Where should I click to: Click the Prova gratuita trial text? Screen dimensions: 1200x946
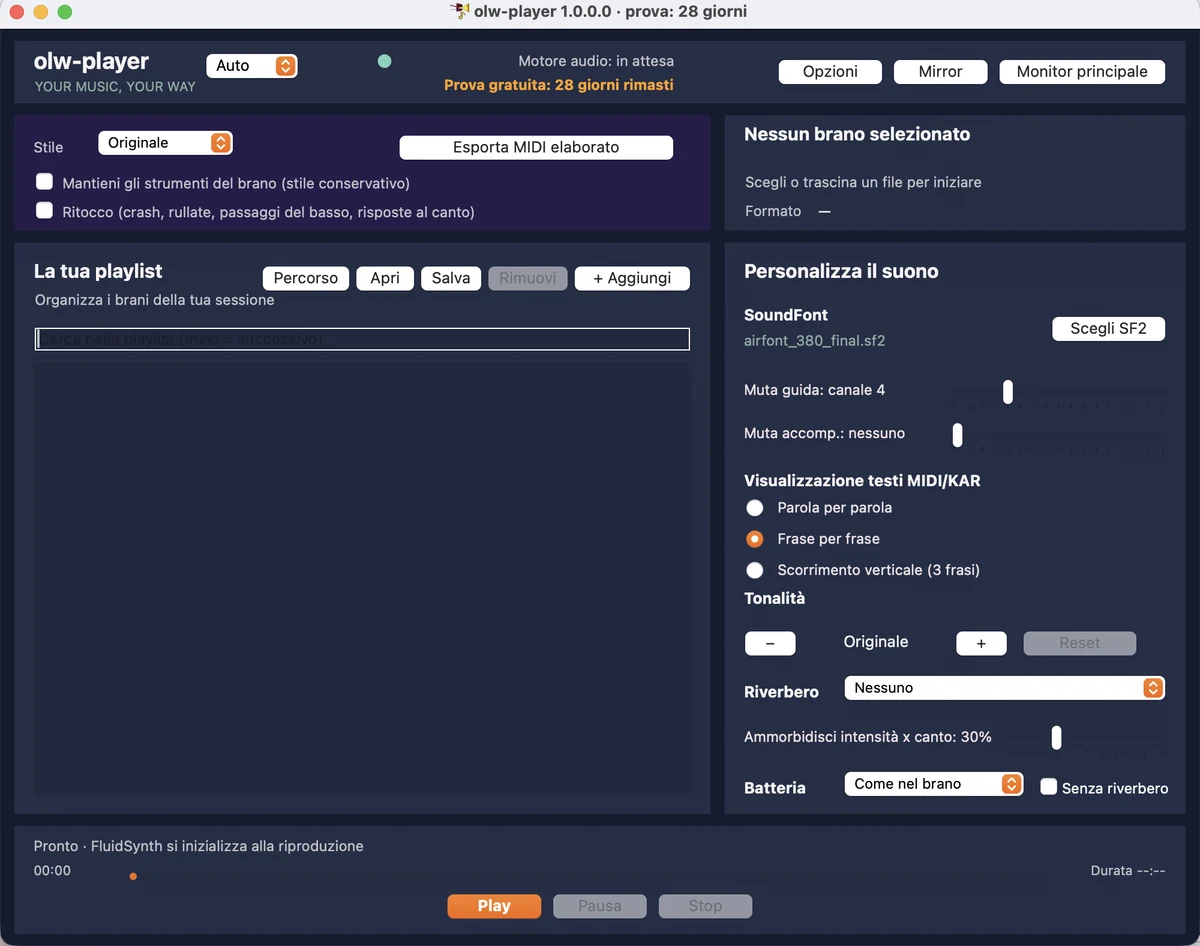pyautogui.click(x=559, y=85)
